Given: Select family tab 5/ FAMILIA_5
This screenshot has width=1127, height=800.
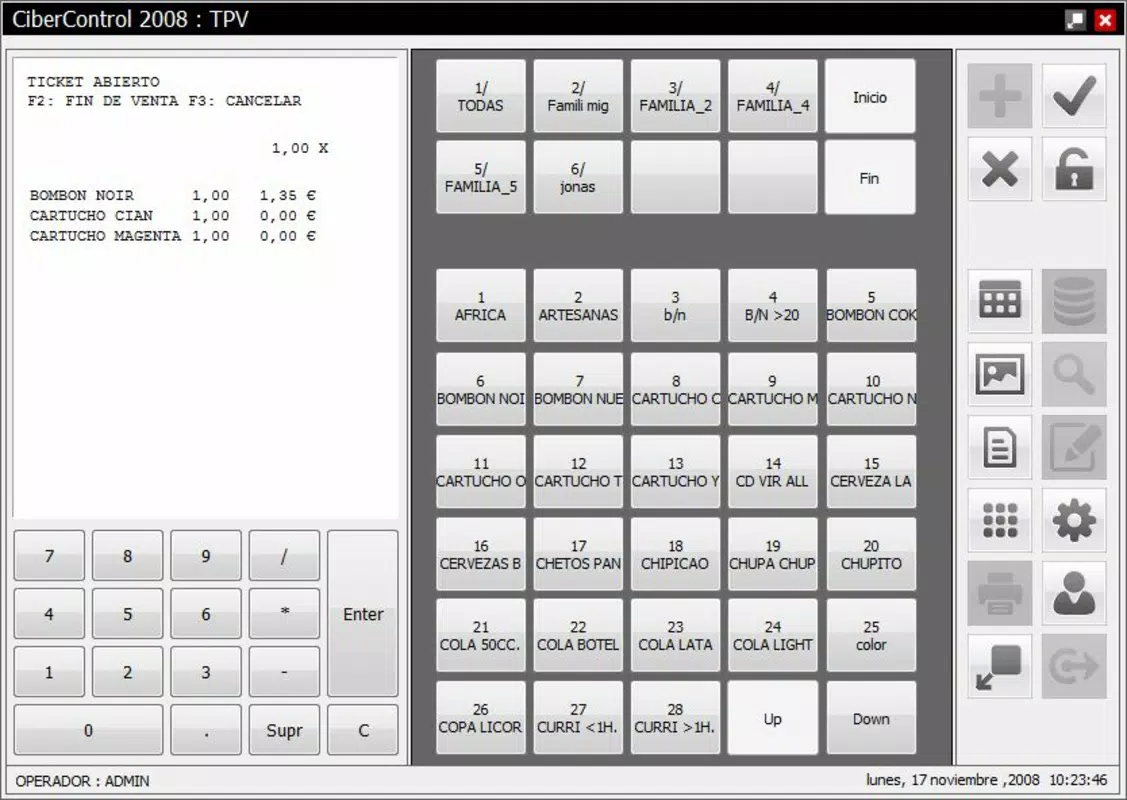Looking at the screenshot, I should (x=481, y=178).
